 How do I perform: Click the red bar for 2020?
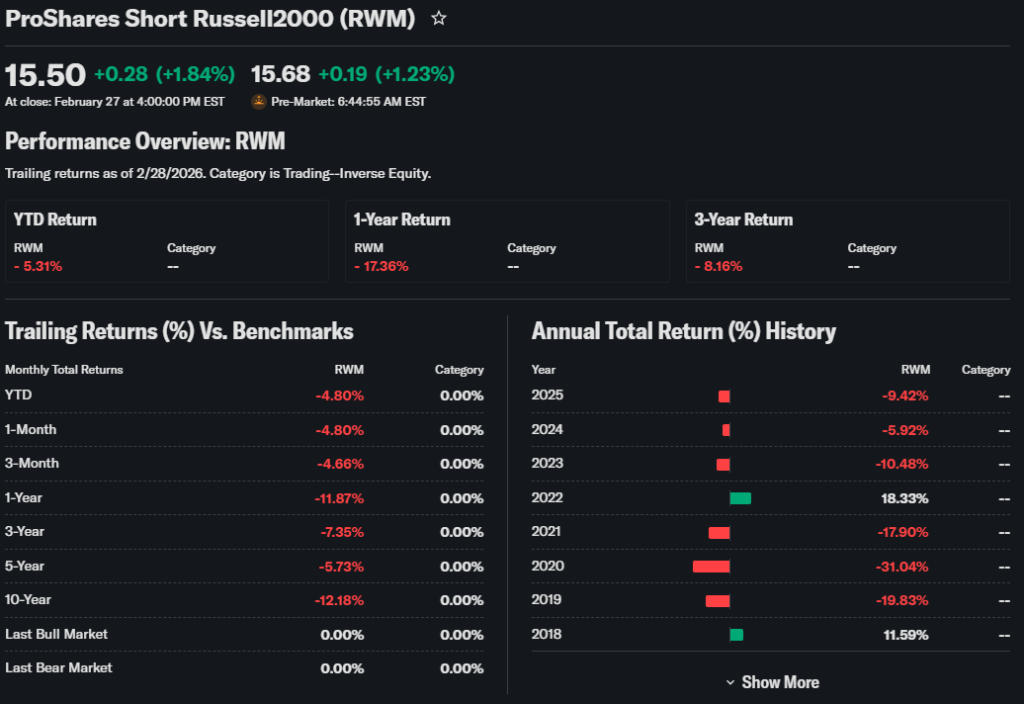coord(711,566)
